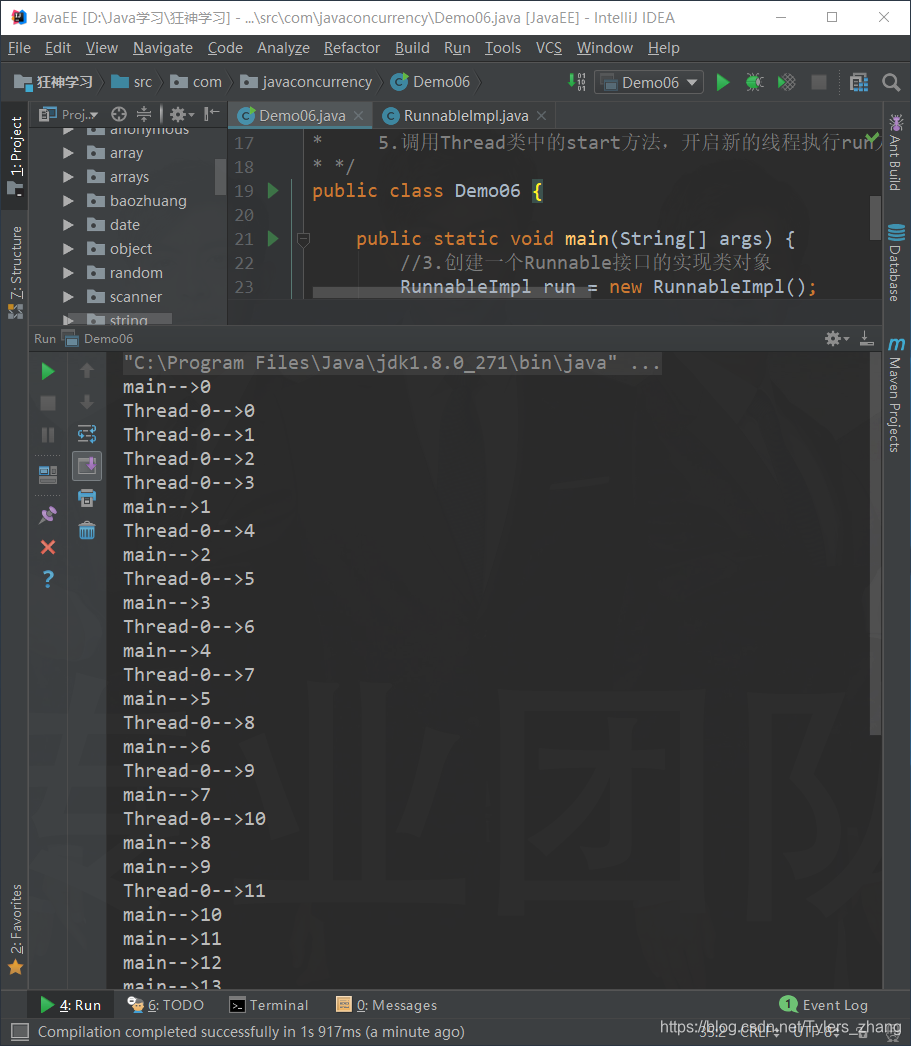The height and width of the screenshot is (1046, 911).
Task: Click scroll from source target icon
Action: 119,114
